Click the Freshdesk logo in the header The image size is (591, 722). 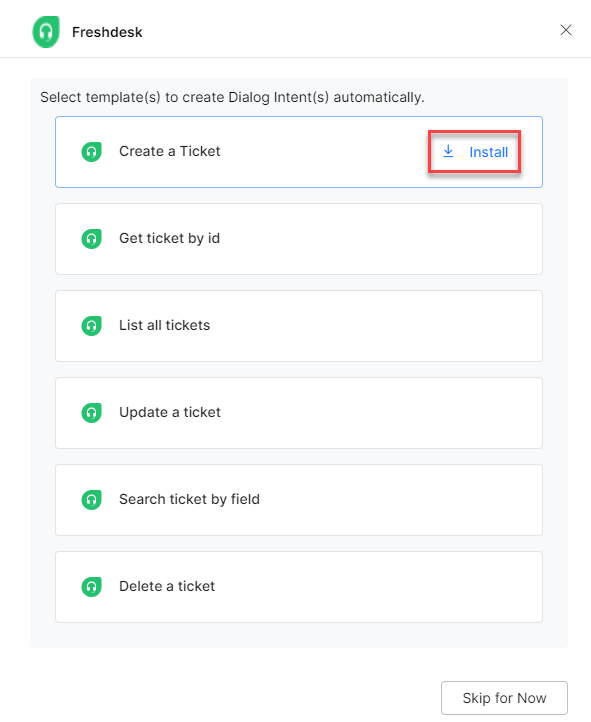(46, 32)
